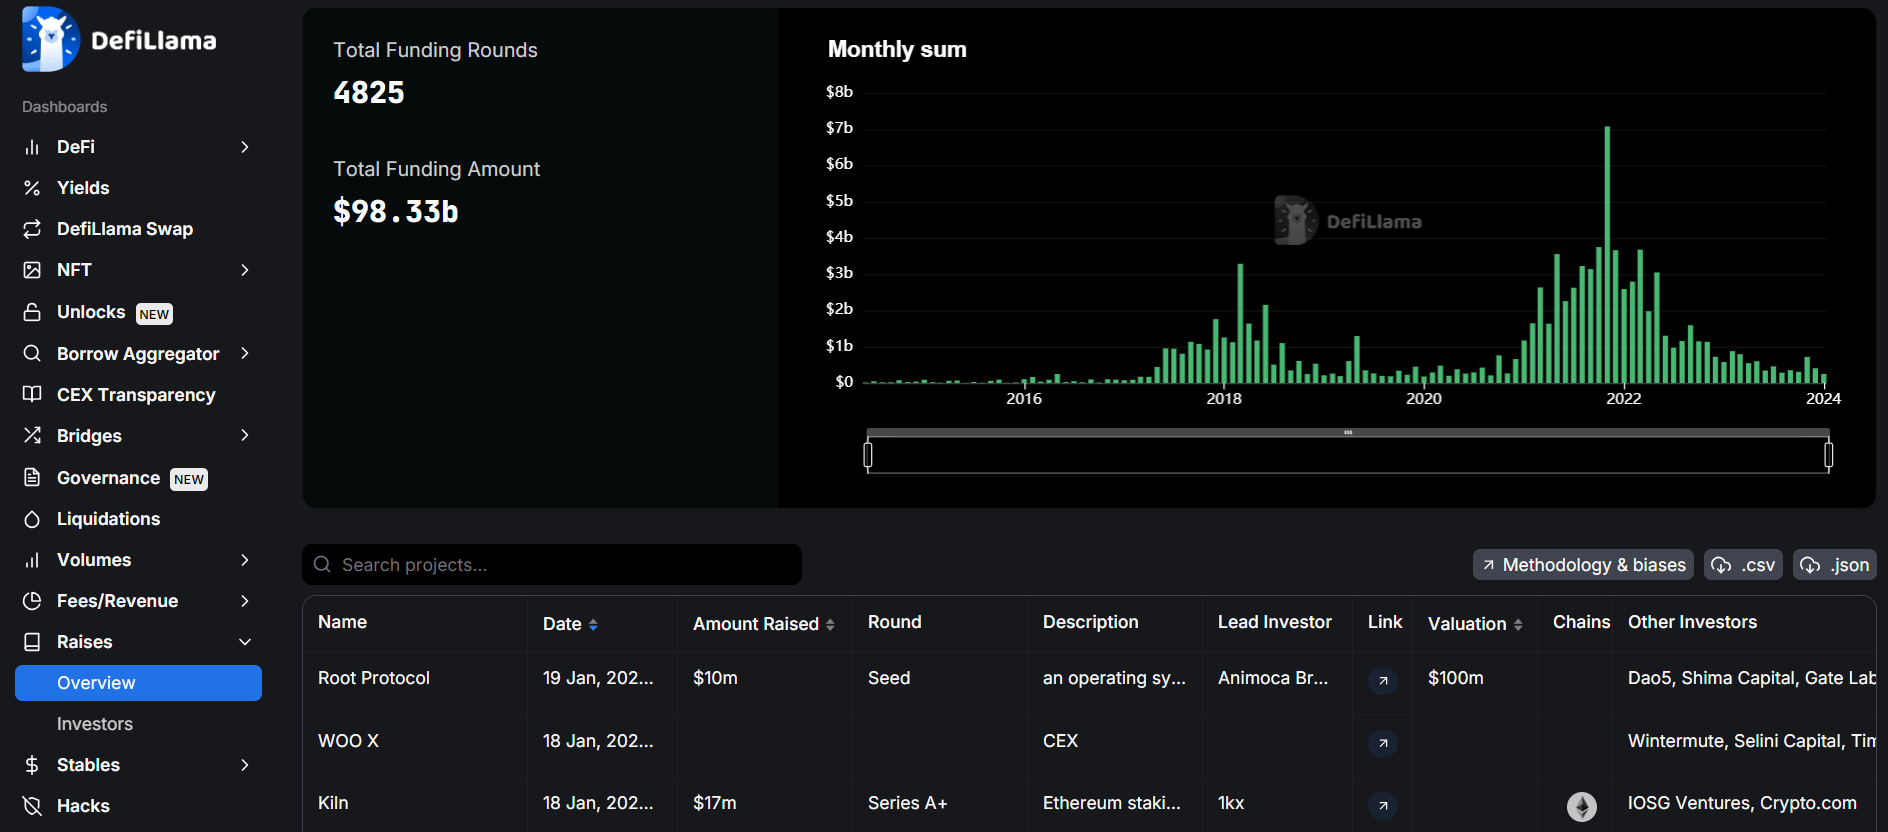The height and width of the screenshot is (832, 1888).
Task: Click the Fees/Revenue pie chart icon
Action: [32, 601]
